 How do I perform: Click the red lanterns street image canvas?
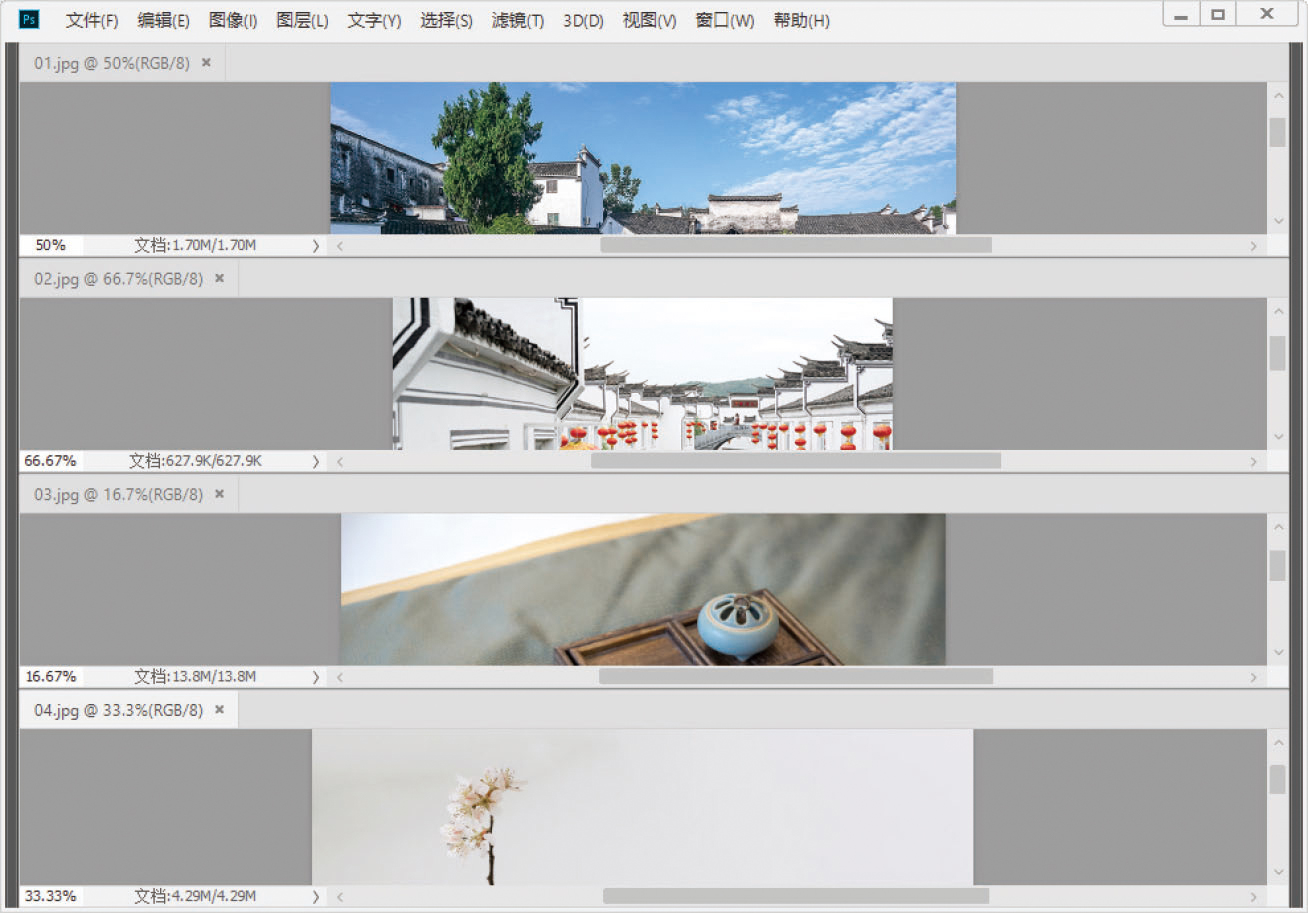pyautogui.click(x=643, y=374)
